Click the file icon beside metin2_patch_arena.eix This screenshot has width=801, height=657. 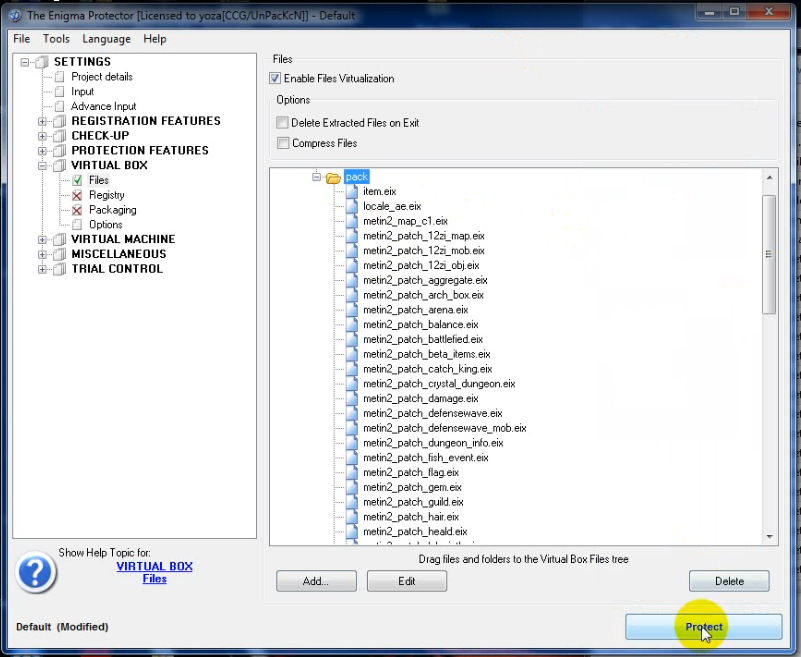tap(351, 310)
